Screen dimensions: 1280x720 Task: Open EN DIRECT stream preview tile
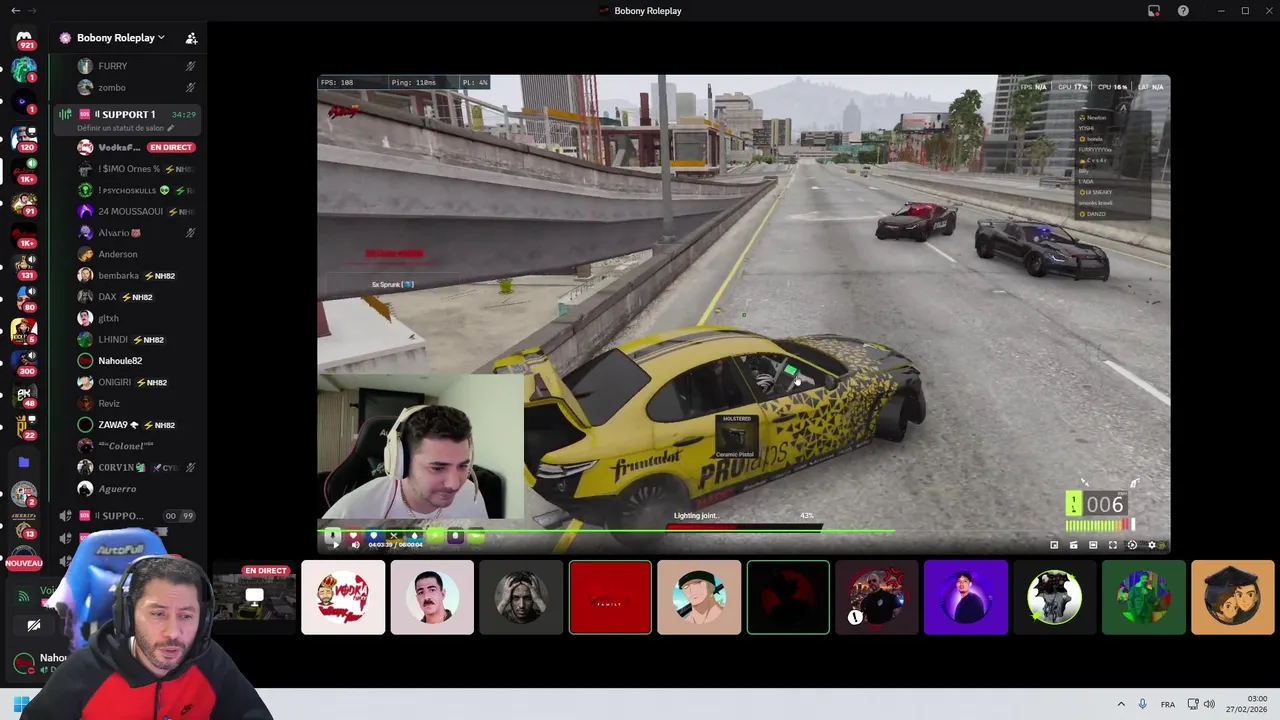pyautogui.click(x=254, y=597)
